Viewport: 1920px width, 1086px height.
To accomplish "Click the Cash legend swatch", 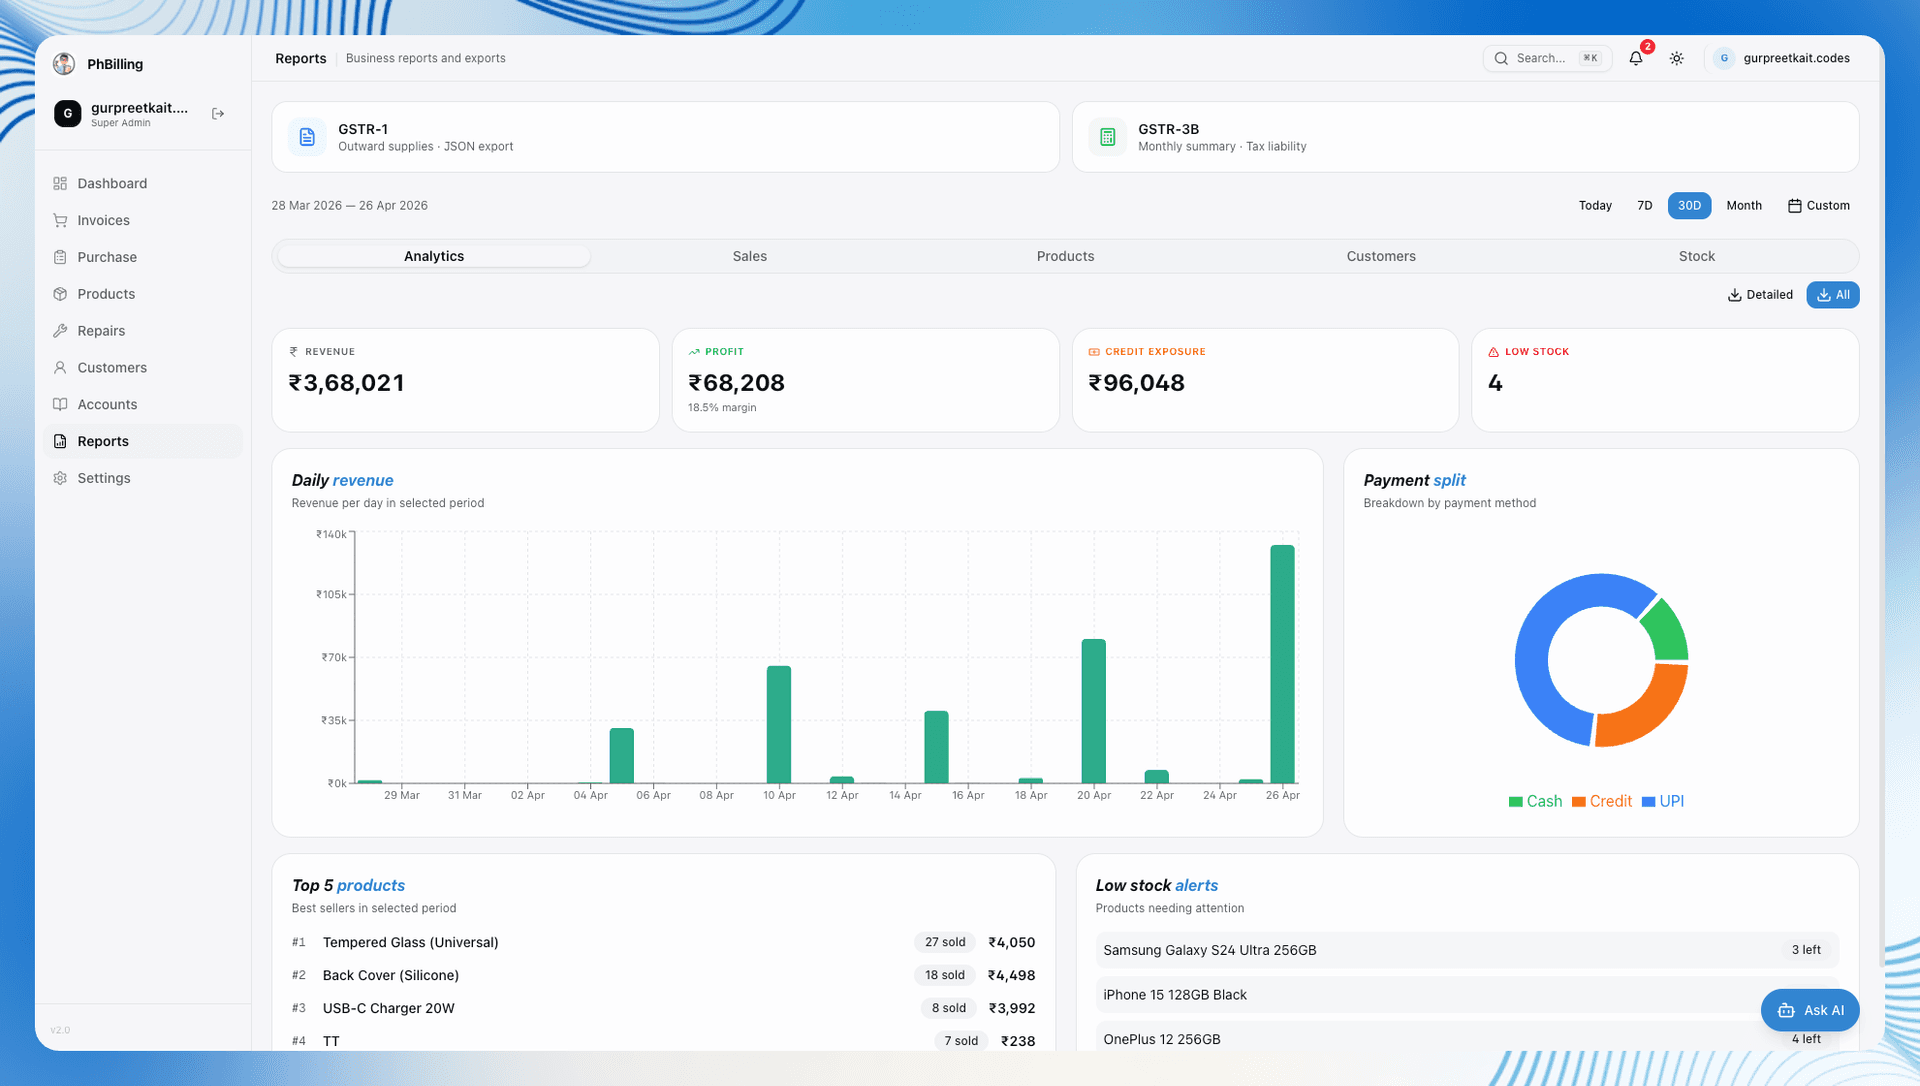I will pyautogui.click(x=1515, y=802).
